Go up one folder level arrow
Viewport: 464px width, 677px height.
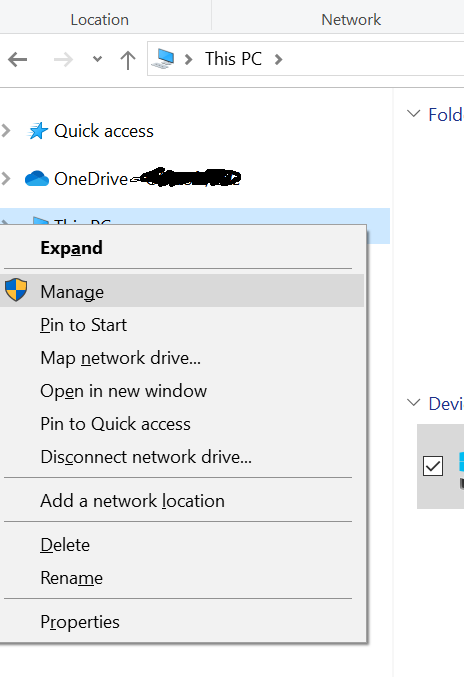coord(128,60)
